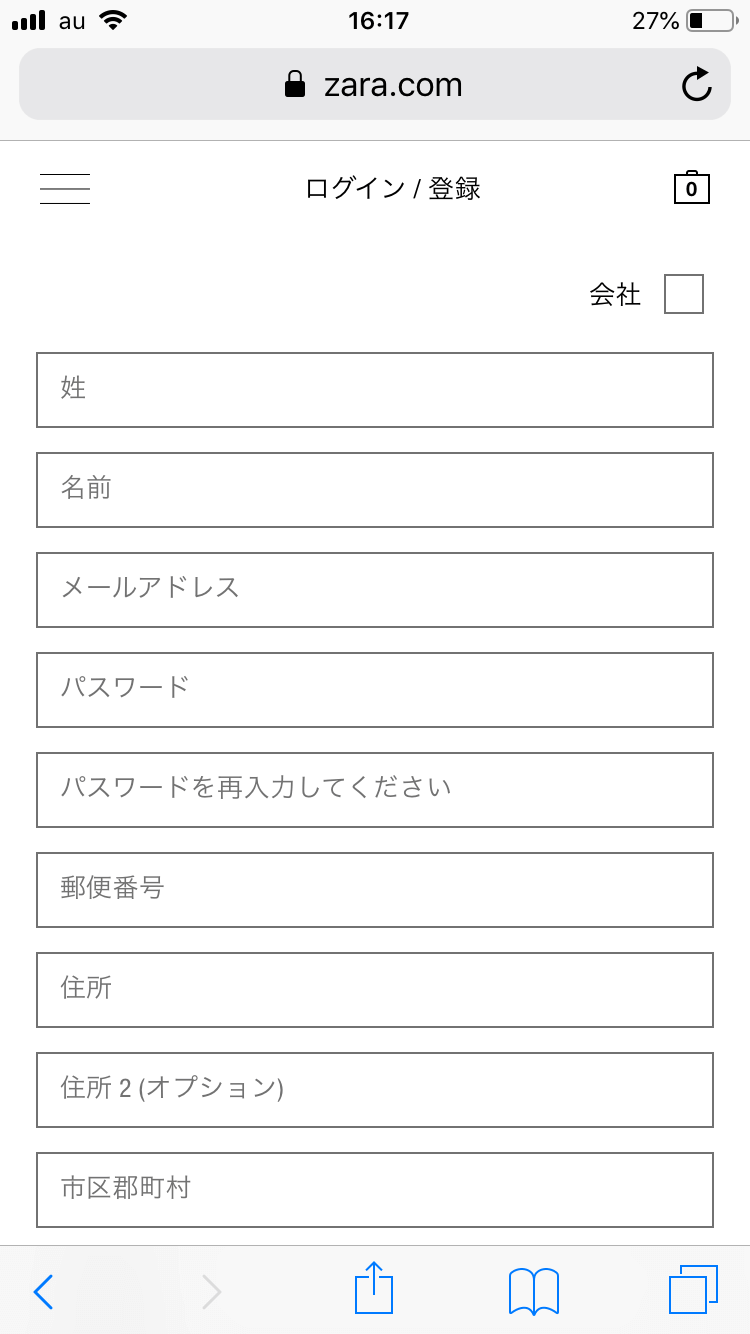Screen dimensions: 750x1334
Task: Focus the 市区郡町村 field
Action: 375,1190
